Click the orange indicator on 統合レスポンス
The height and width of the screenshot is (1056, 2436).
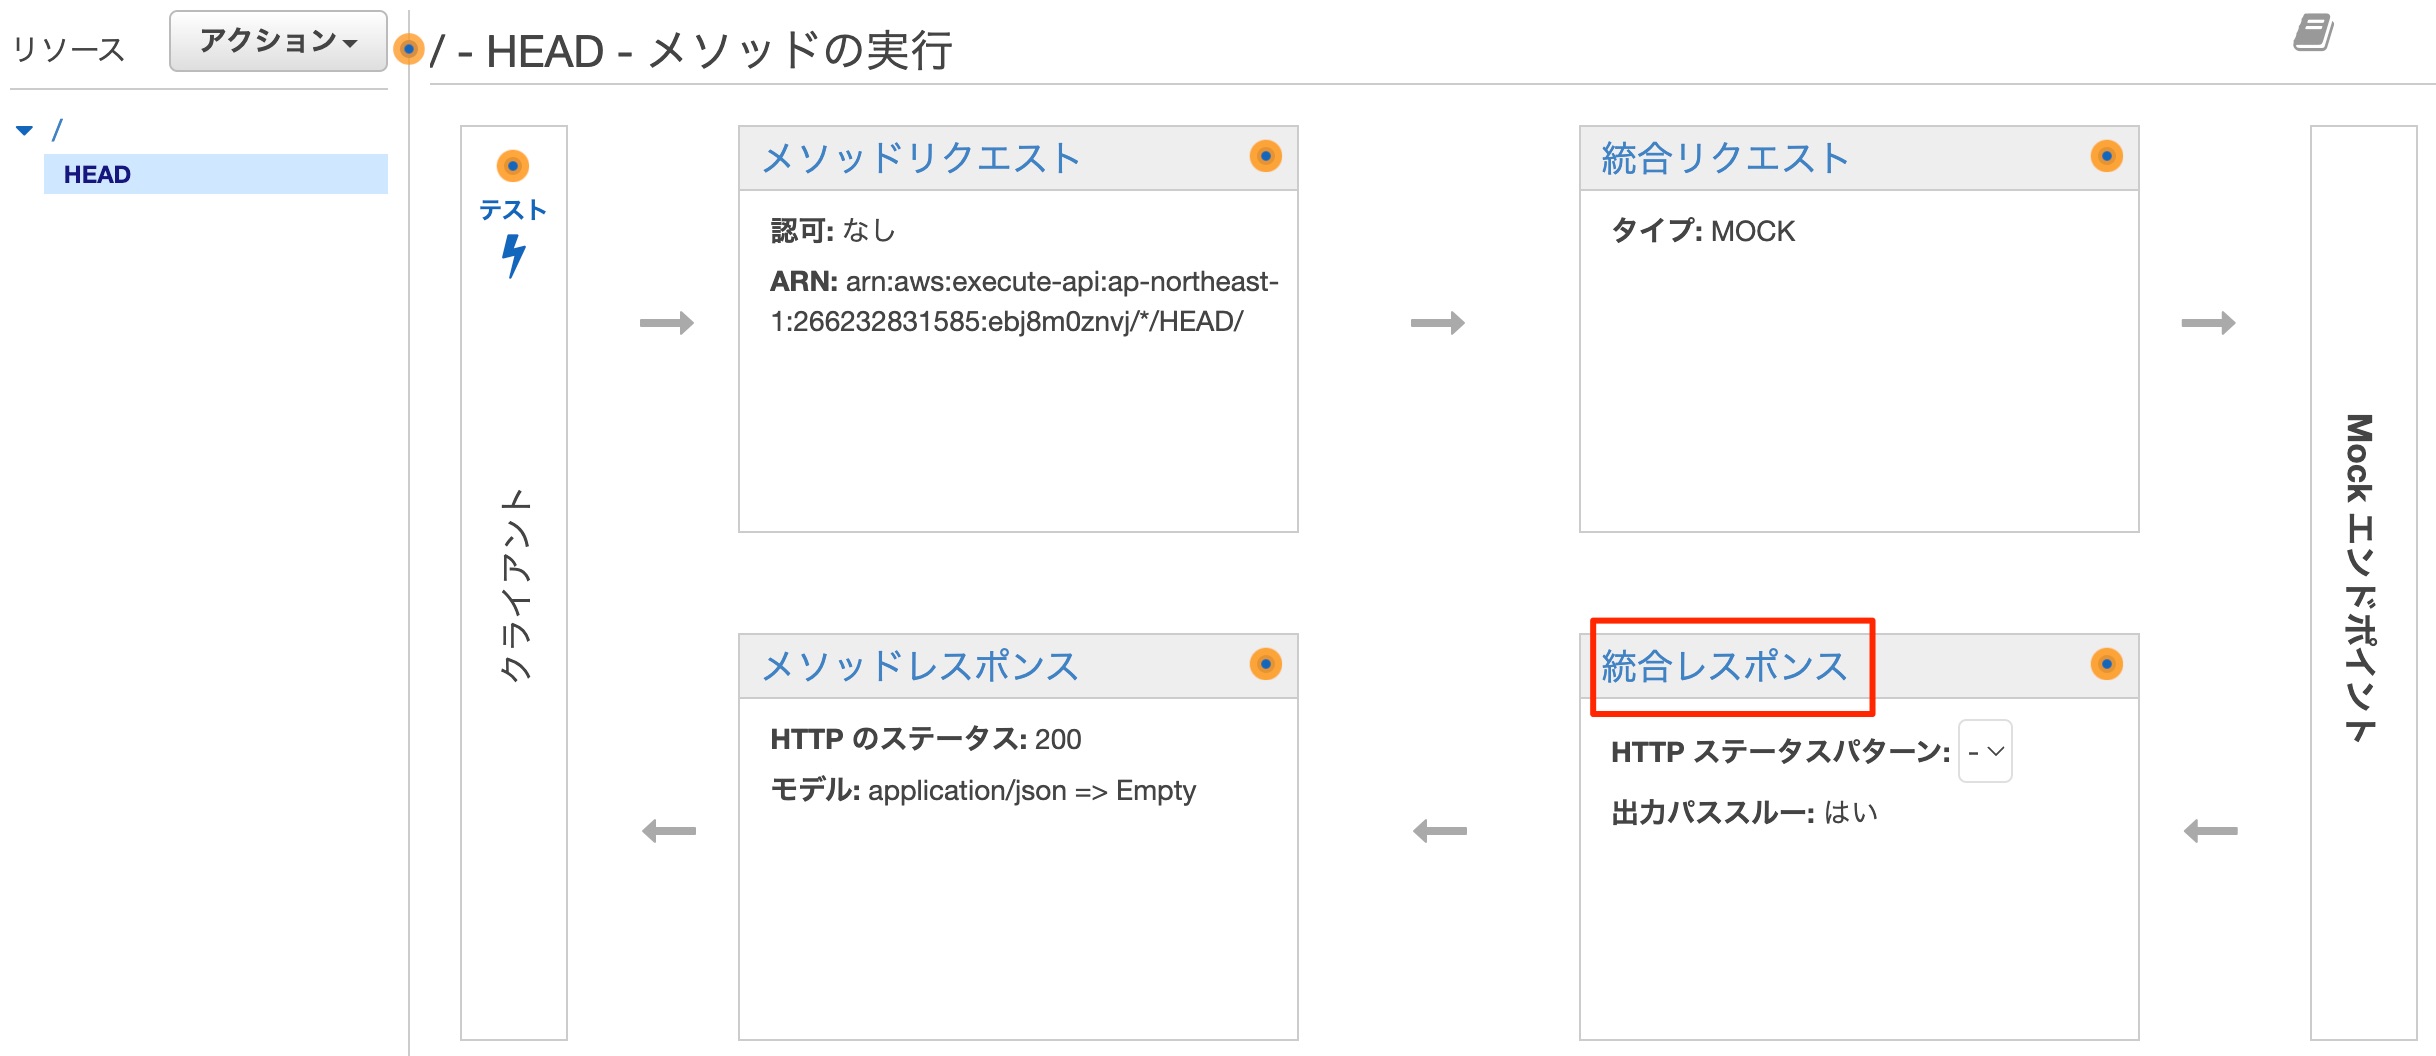click(x=2106, y=664)
